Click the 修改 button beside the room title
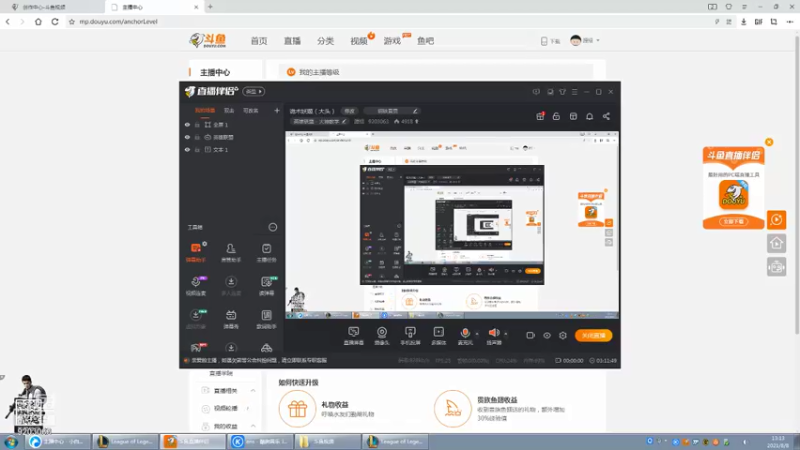The width and height of the screenshot is (800, 450). click(x=349, y=111)
